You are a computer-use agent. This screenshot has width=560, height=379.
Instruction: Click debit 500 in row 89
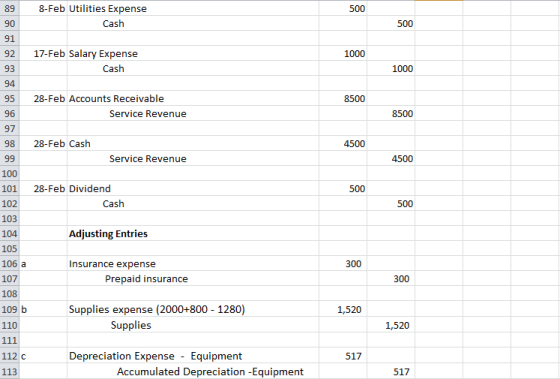pyautogui.click(x=343, y=8)
